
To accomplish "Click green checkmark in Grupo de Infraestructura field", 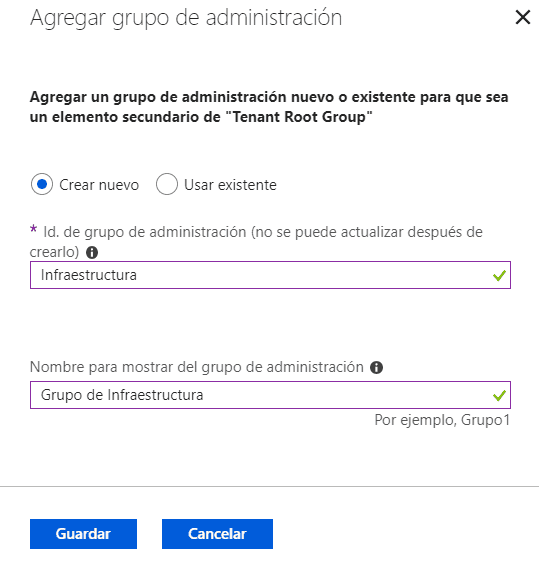I will pyautogui.click(x=499, y=395).
